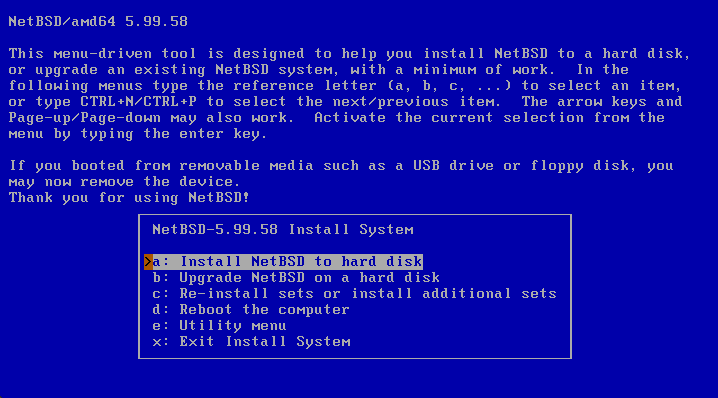Click the 'NetBSD-5.99.58 Install System' menu title
Image resolution: width=718 pixels, height=398 pixels.
tap(283, 229)
